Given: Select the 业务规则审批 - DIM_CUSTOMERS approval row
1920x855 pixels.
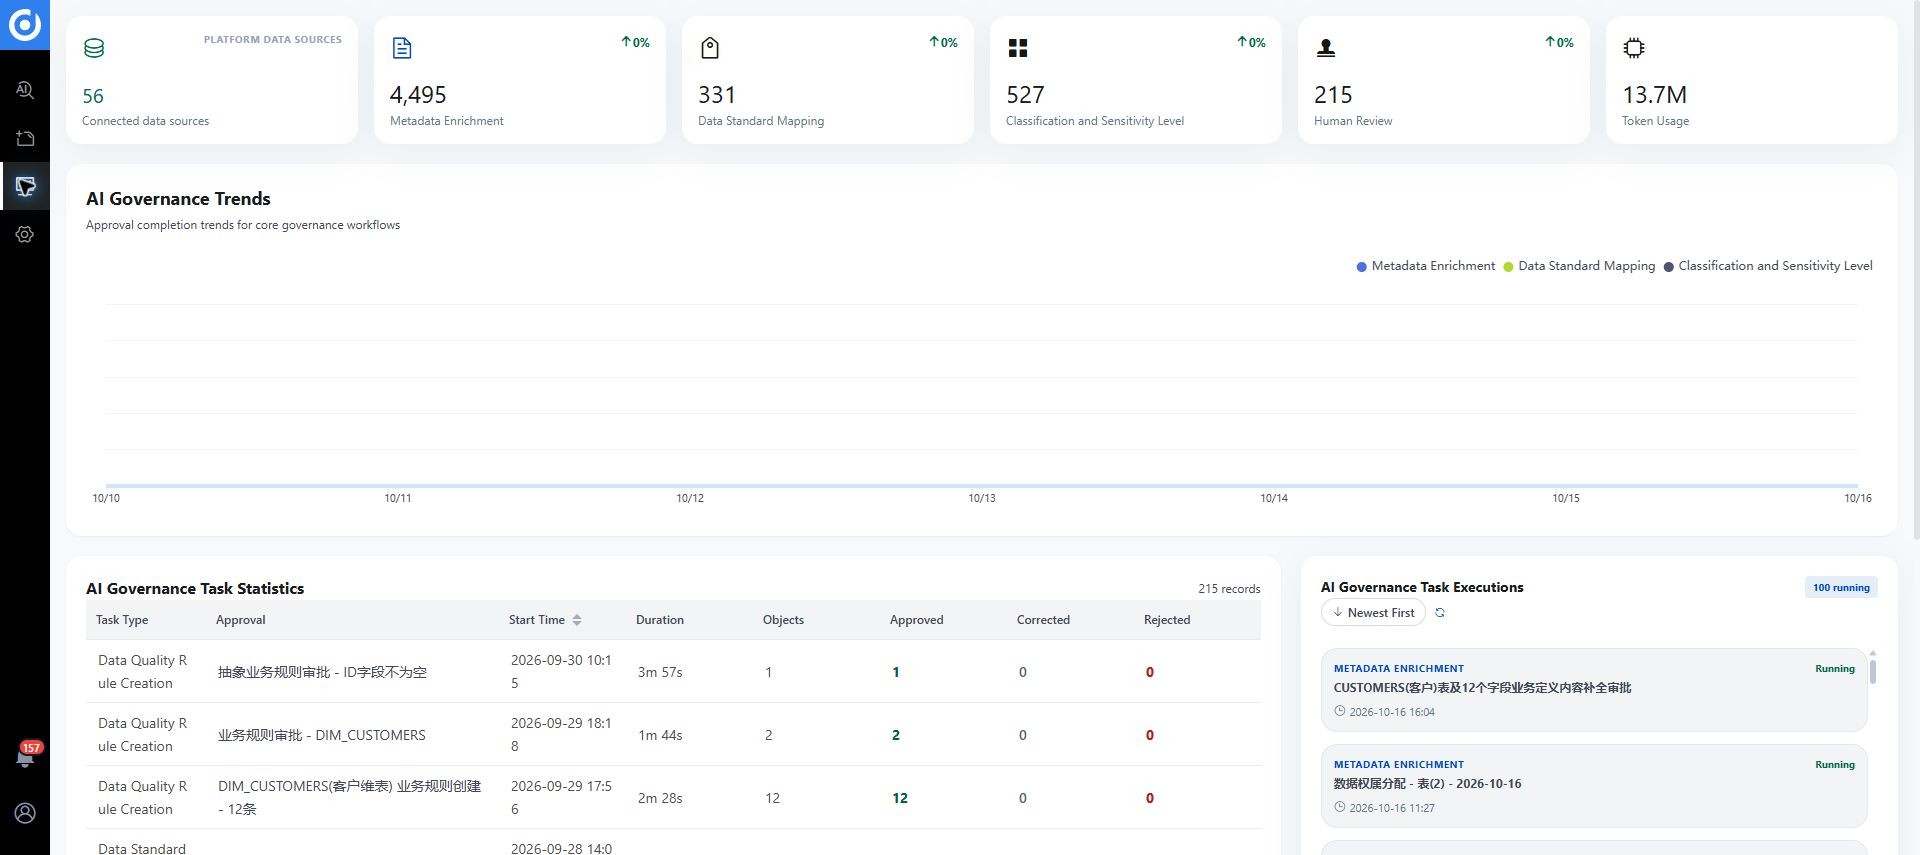Looking at the screenshot, I should (x=673, y=735).
